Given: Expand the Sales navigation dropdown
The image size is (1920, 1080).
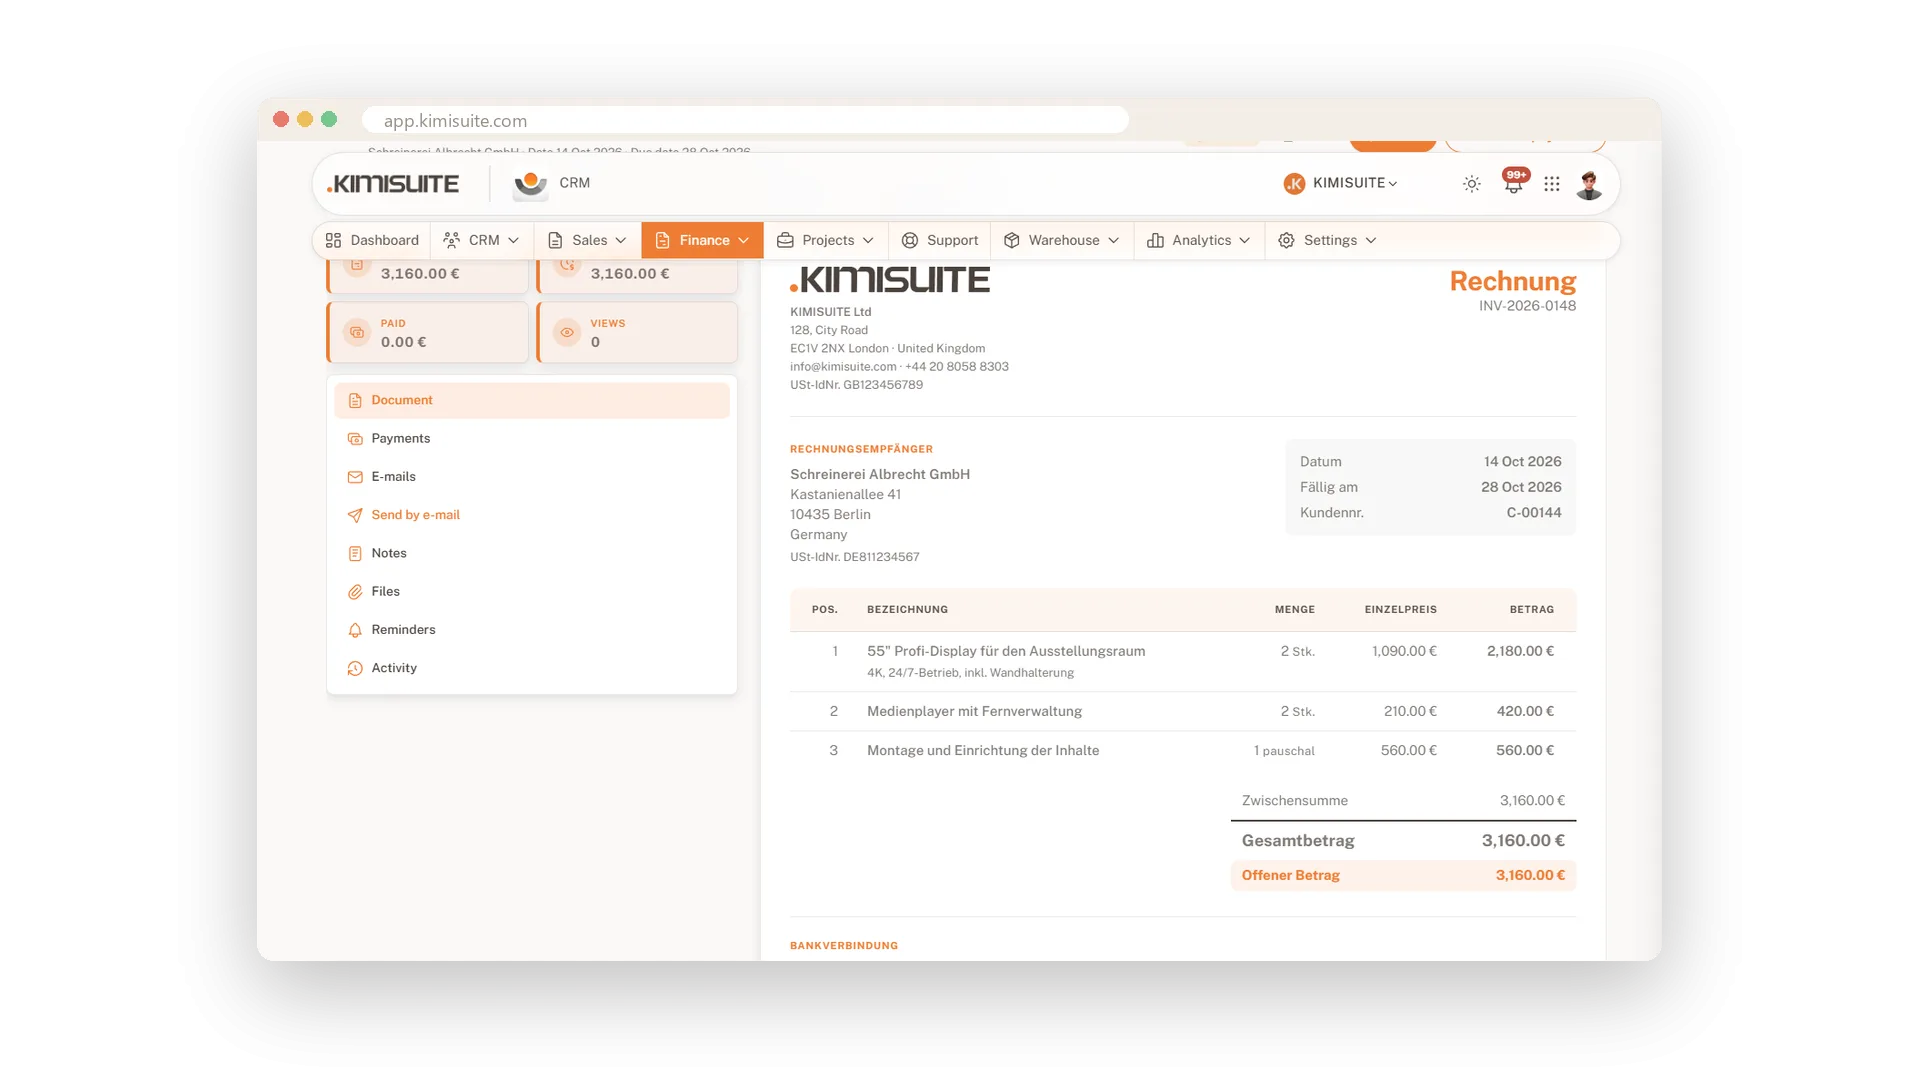Looking at the screenshot, I should pyautogui.click(x=588, y=240).
